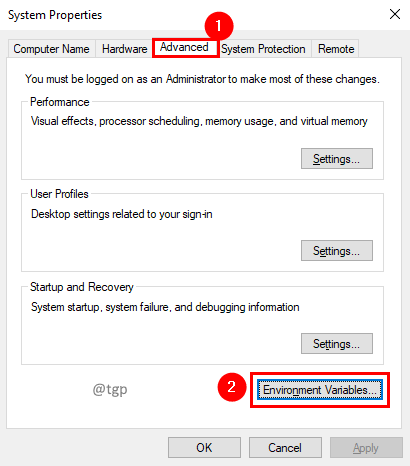Viewport: 410px width, 466px height.
Task: Open the Hardware tab
Action: (x=124, y=49)
